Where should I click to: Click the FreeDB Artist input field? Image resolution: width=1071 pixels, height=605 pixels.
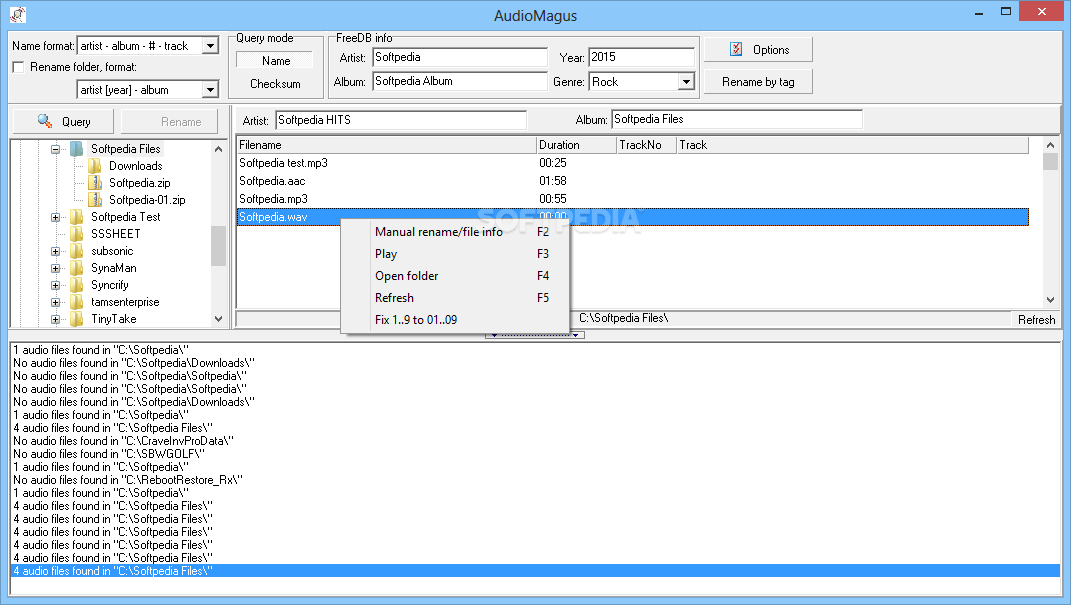460,57
